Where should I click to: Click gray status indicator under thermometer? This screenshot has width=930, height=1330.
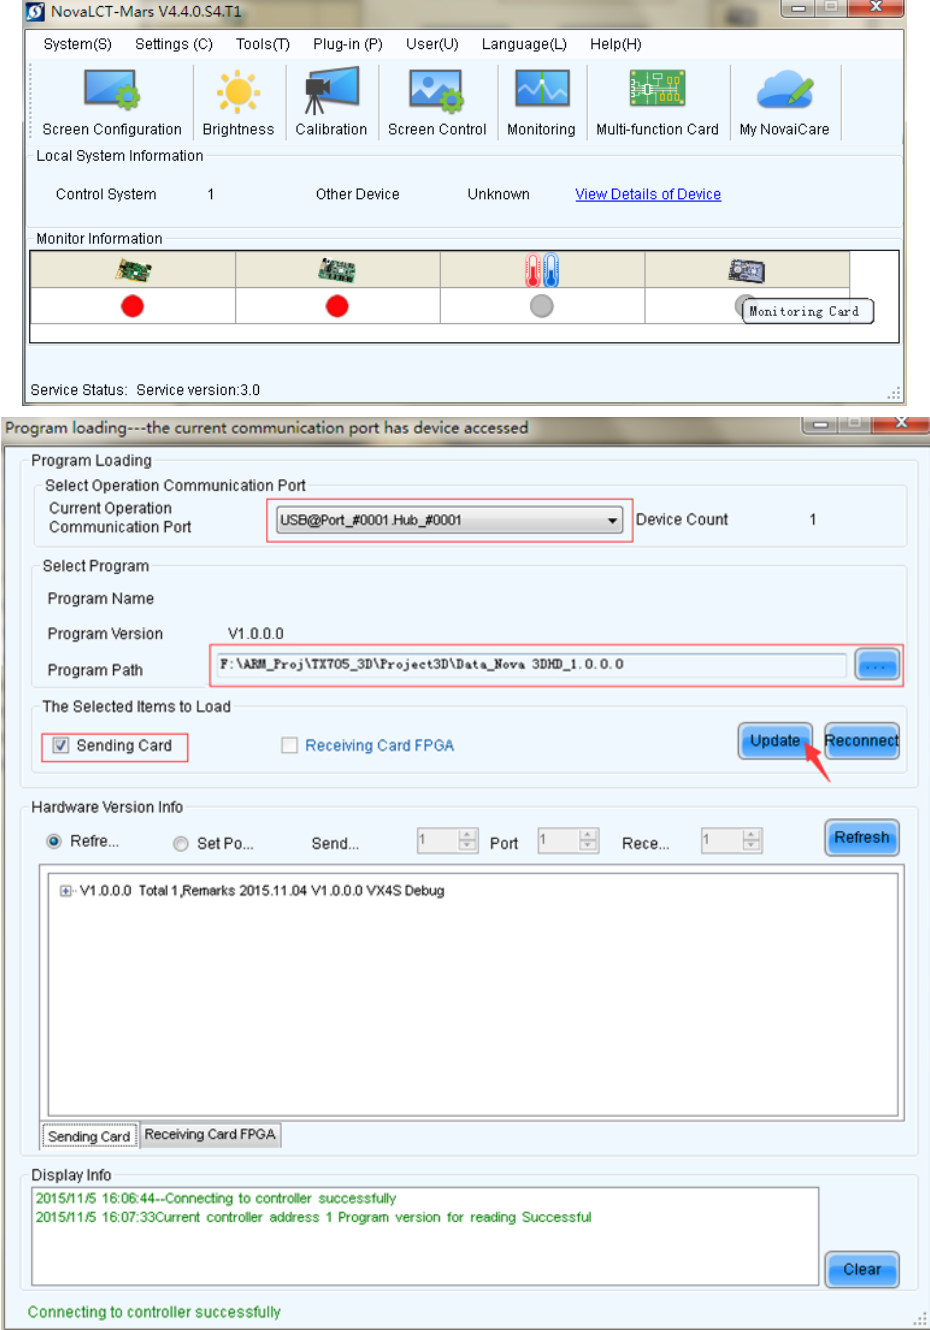point(542,306)
